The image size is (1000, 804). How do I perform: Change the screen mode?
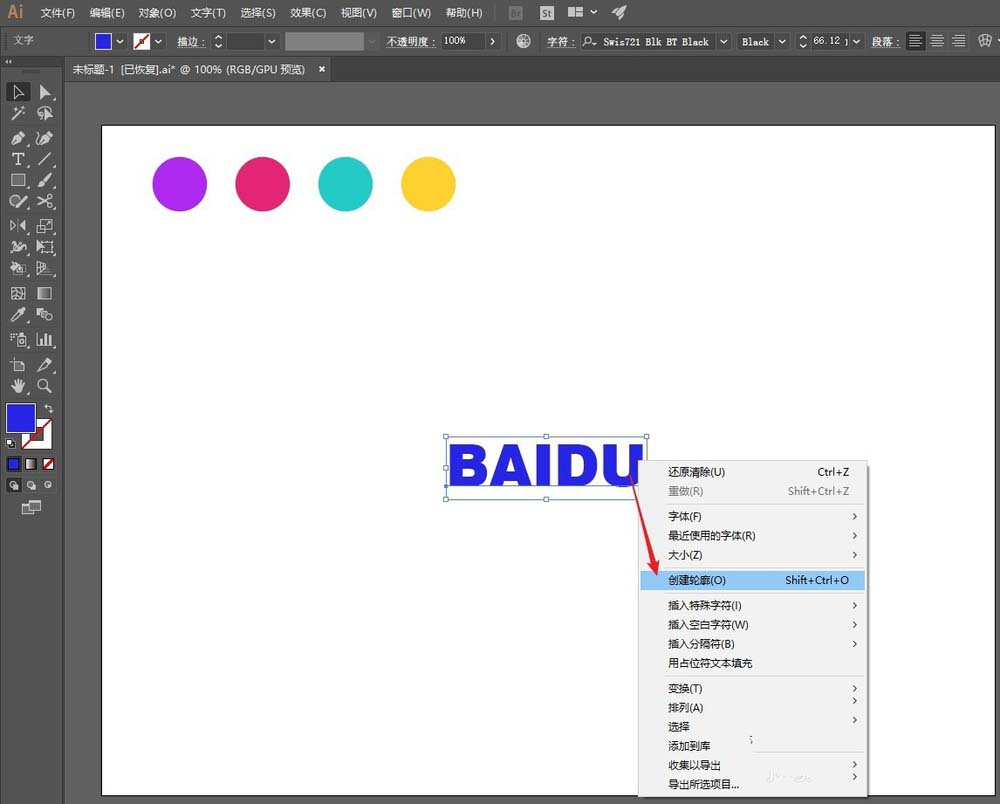pyautogui.click(x=31, y=508)
